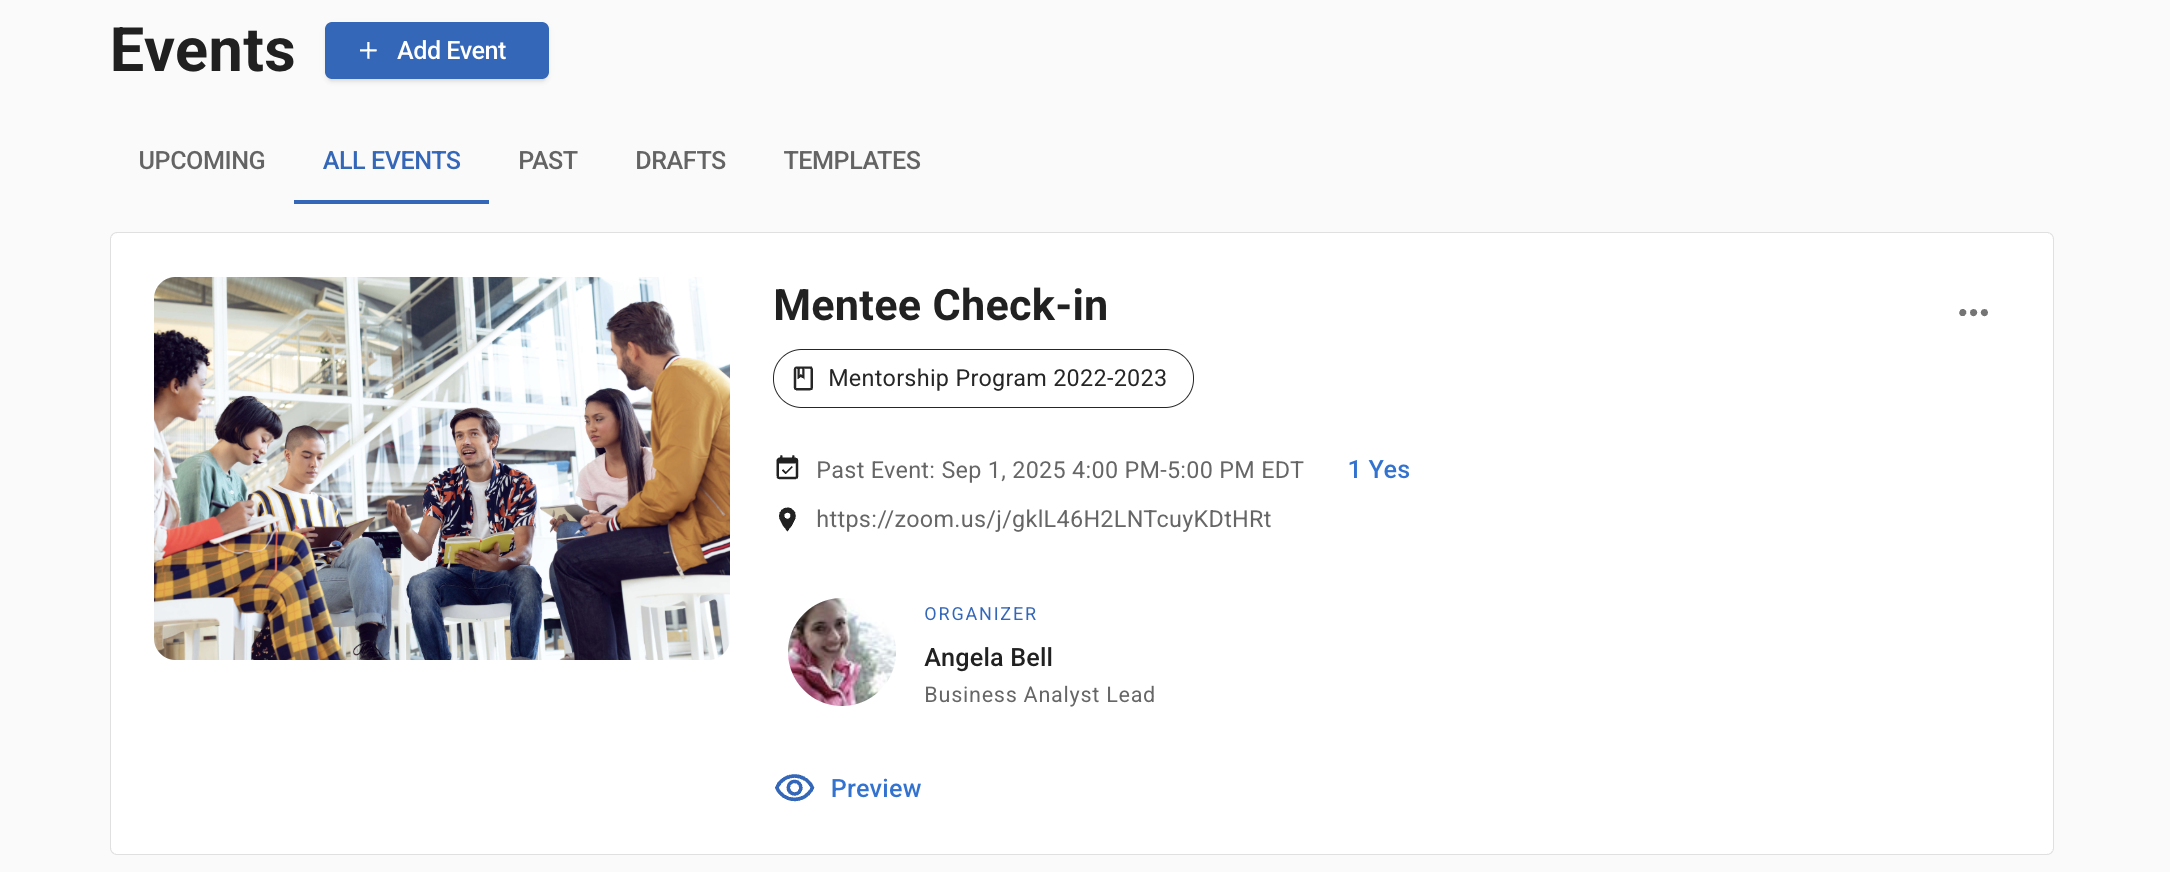
Task: Go to the Drafts tab
Action: (680, 161)
